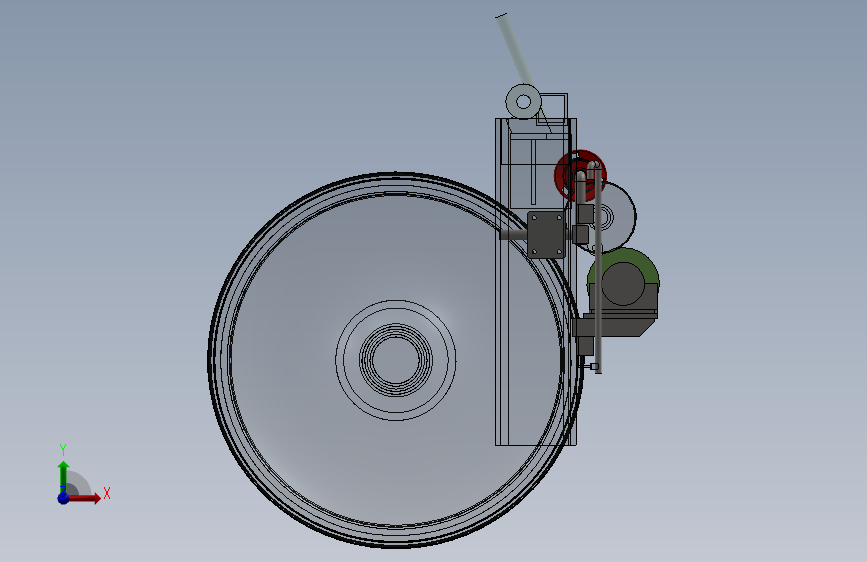Click the red X axis arrow

point(84,498)
